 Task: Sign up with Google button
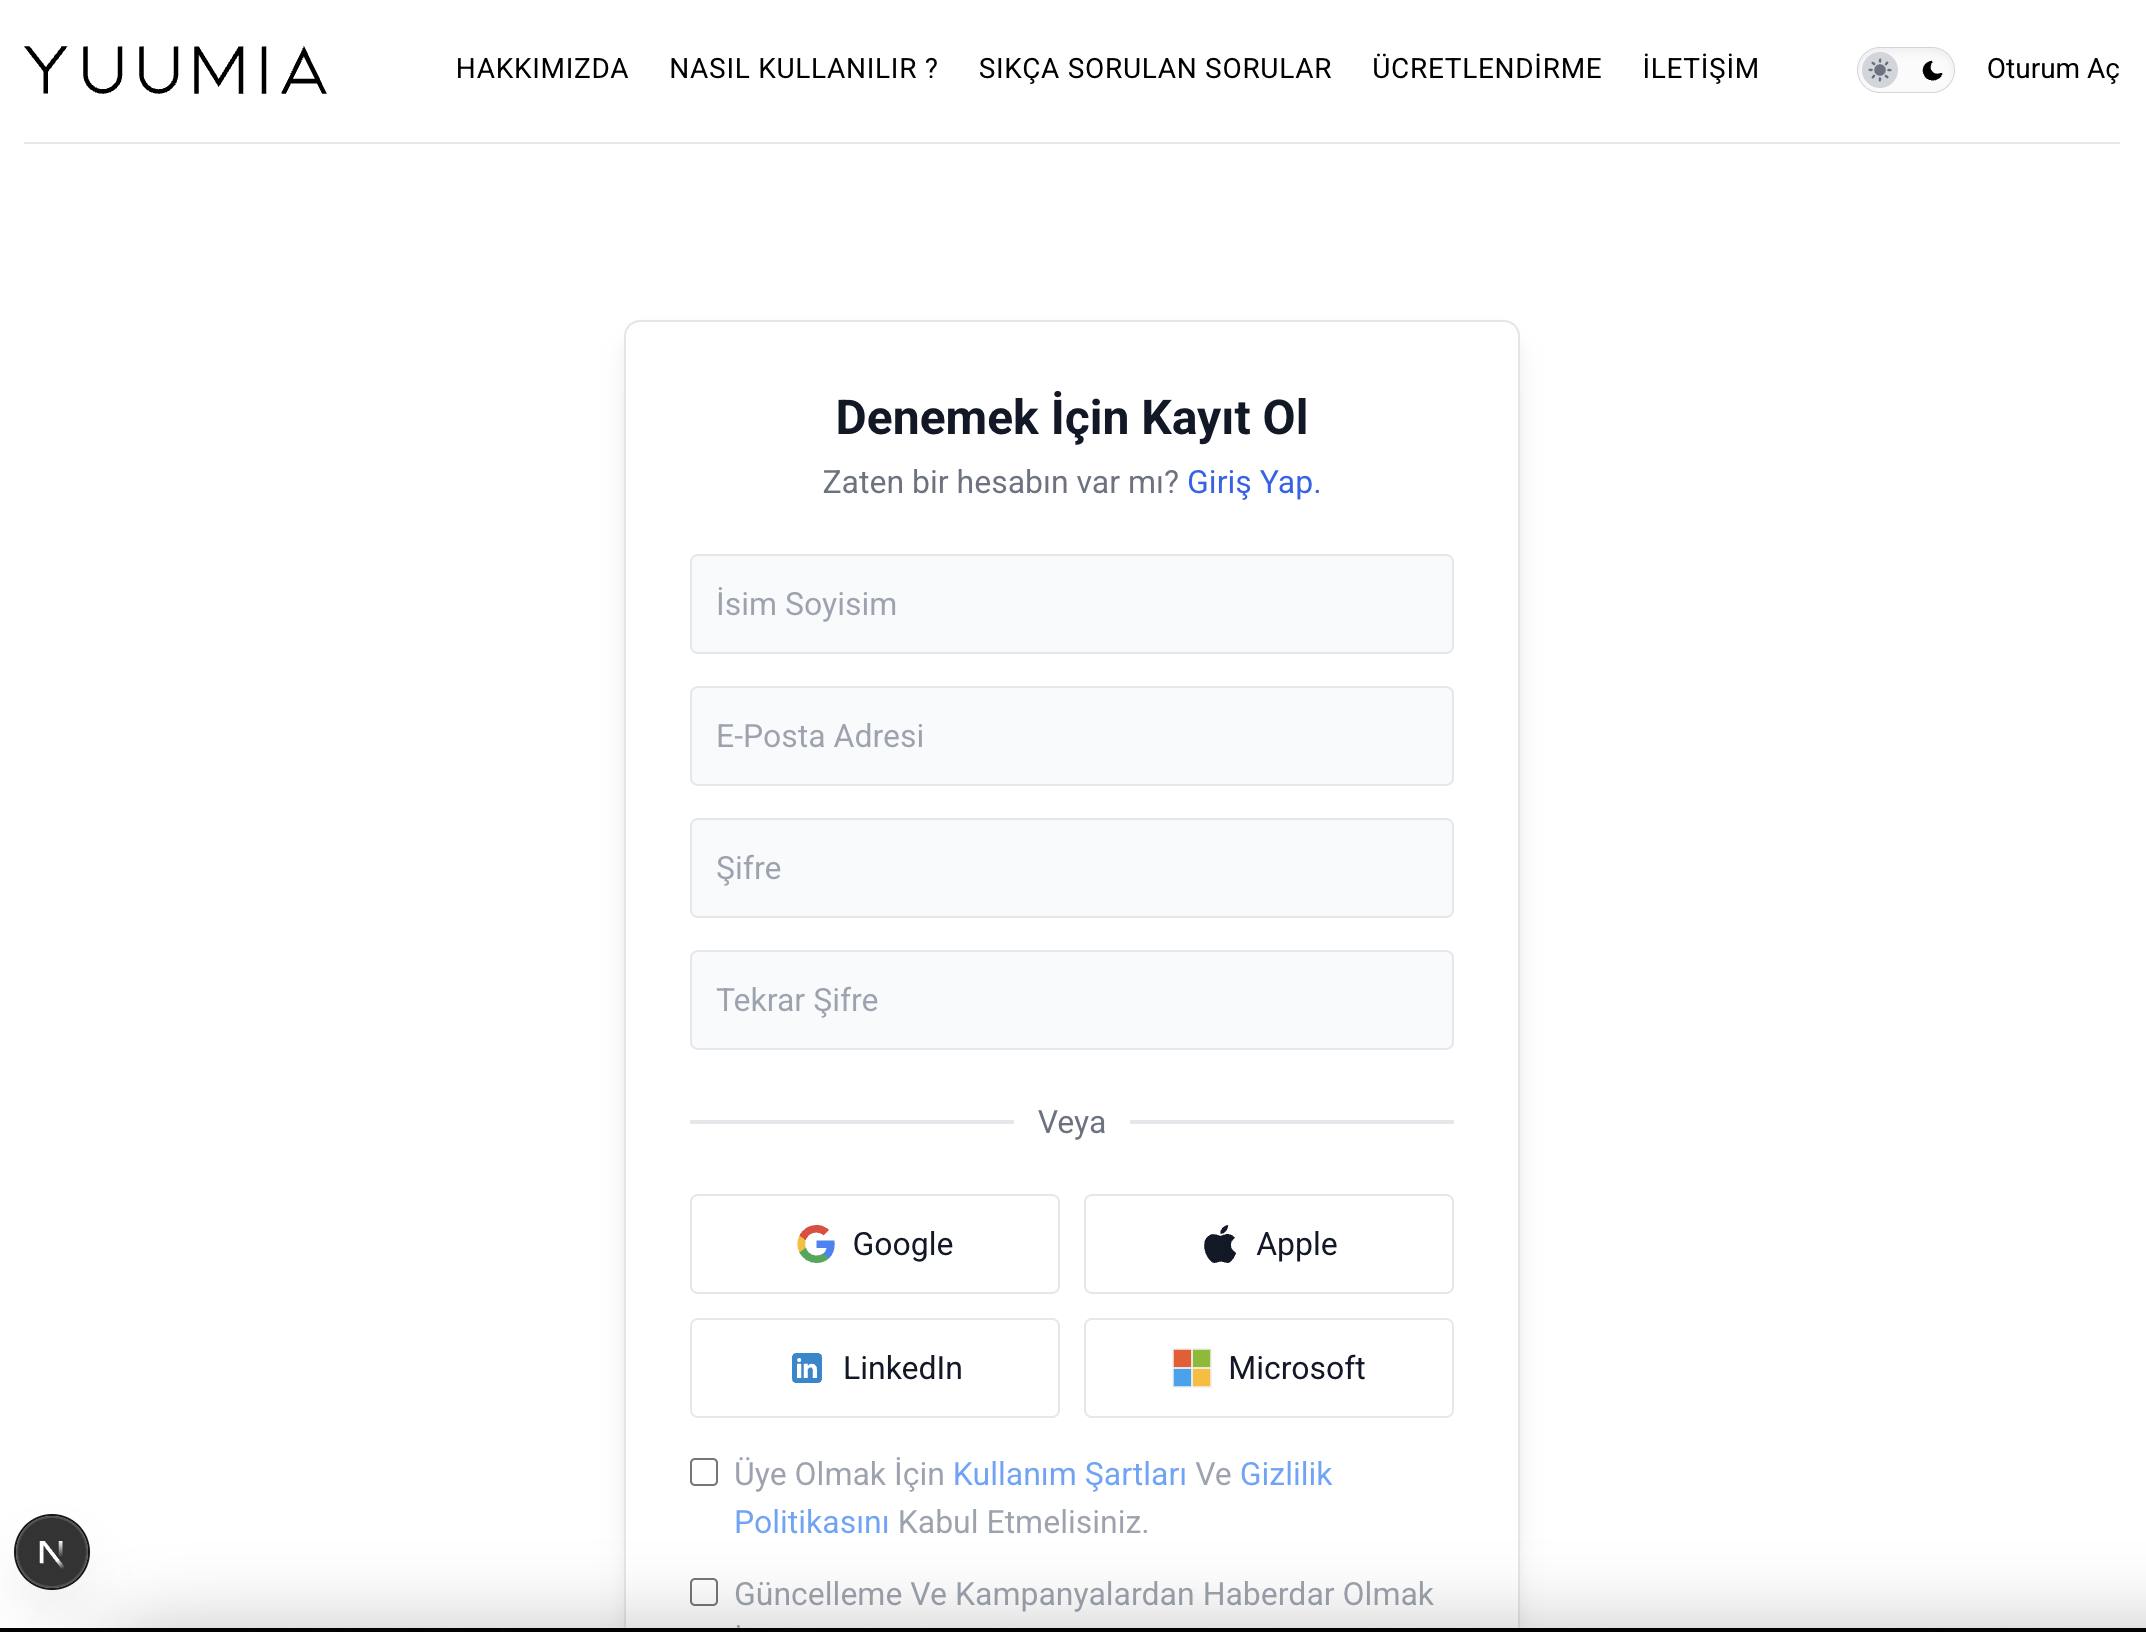[x=874, y=1244]
